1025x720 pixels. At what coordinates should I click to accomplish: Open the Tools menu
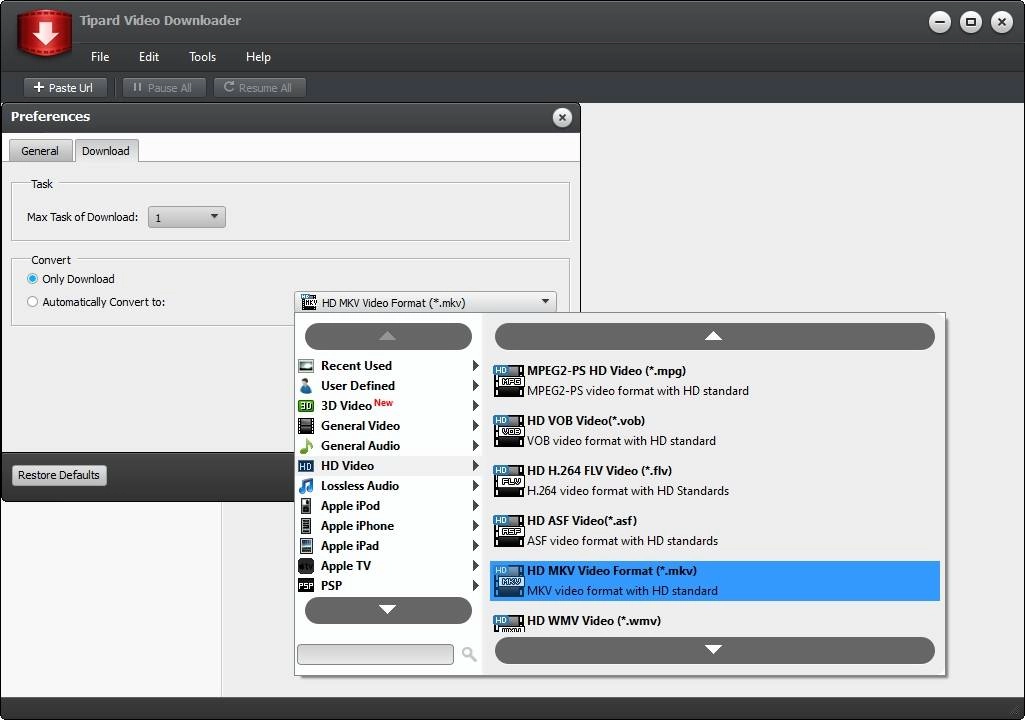[x=202, y=57]
